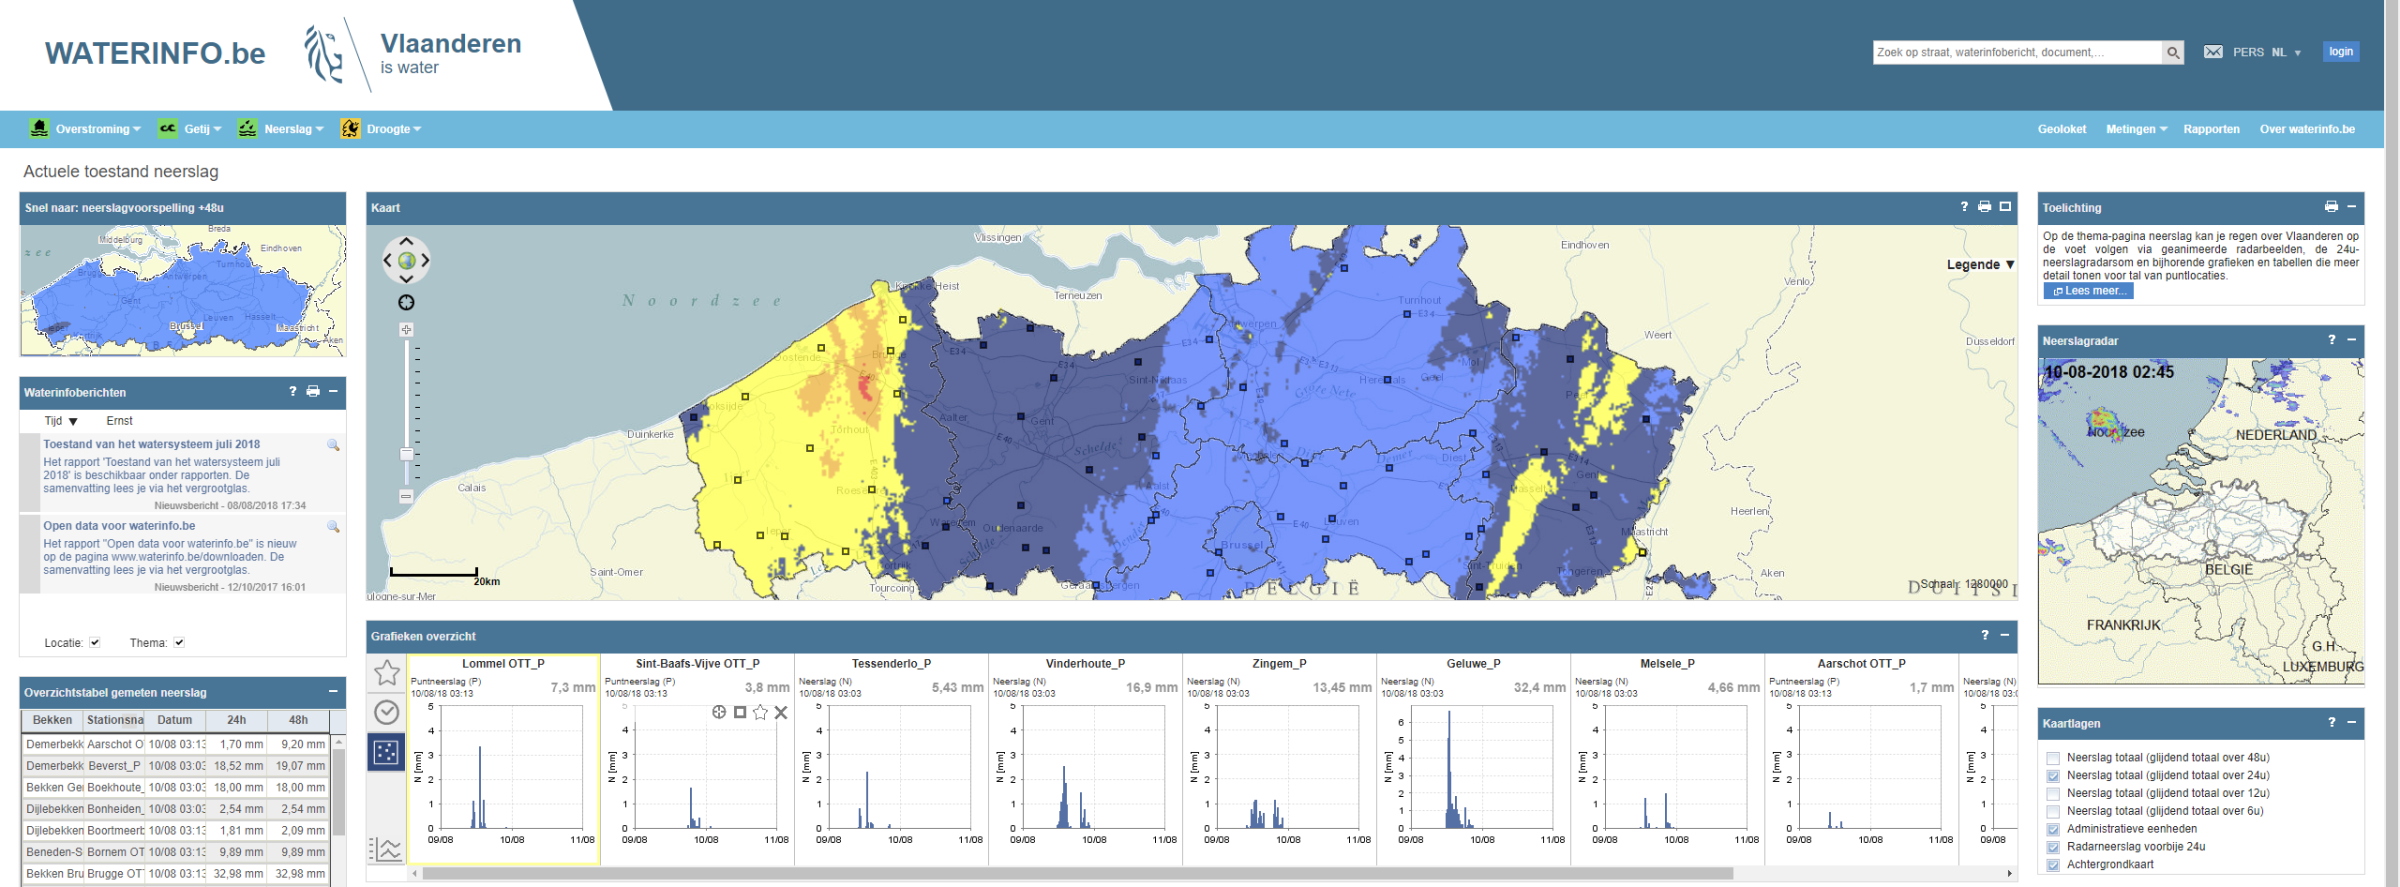The image size is (2400, 887).
Task: Uncheck the Administratieve eenheden layer
Action: (2053, 829)
